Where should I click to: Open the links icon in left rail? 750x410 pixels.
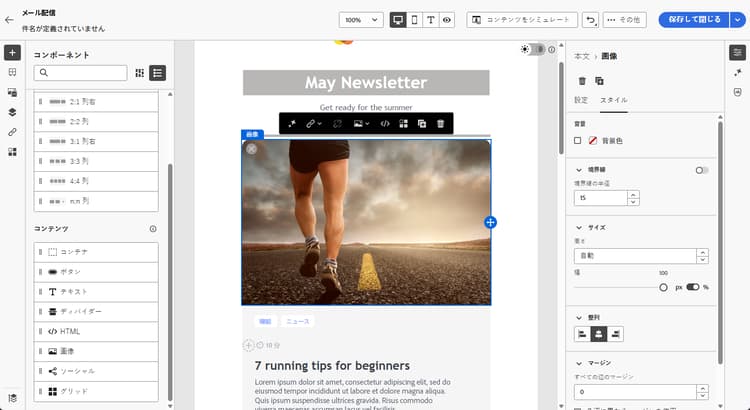point(12,132)
